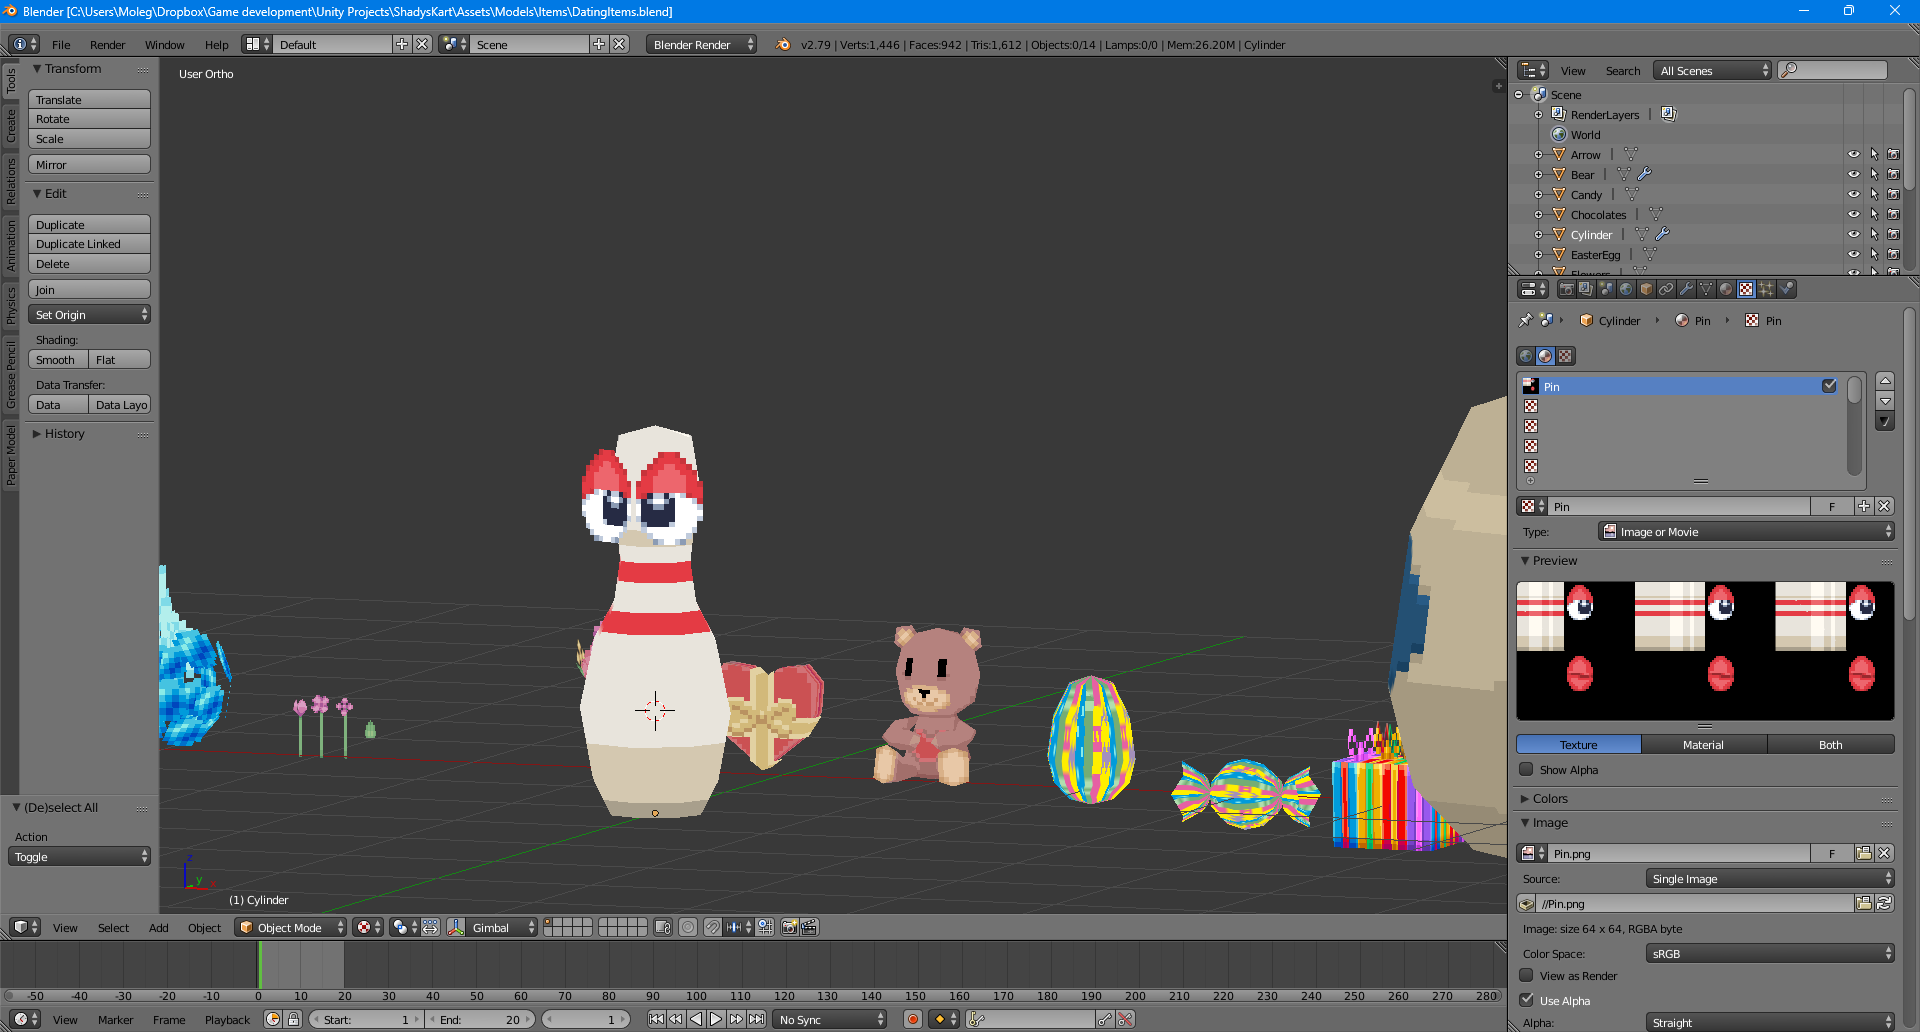Click the End frame field
This screenshot has height=1032, width=1920.
point(481,1019)
